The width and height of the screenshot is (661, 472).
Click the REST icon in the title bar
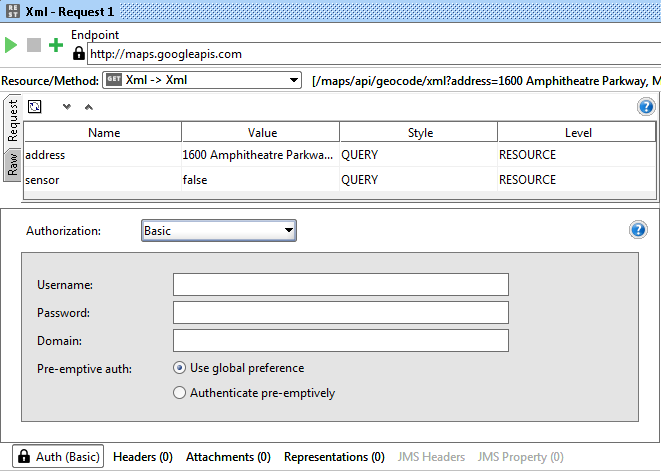tap(13, 11)
